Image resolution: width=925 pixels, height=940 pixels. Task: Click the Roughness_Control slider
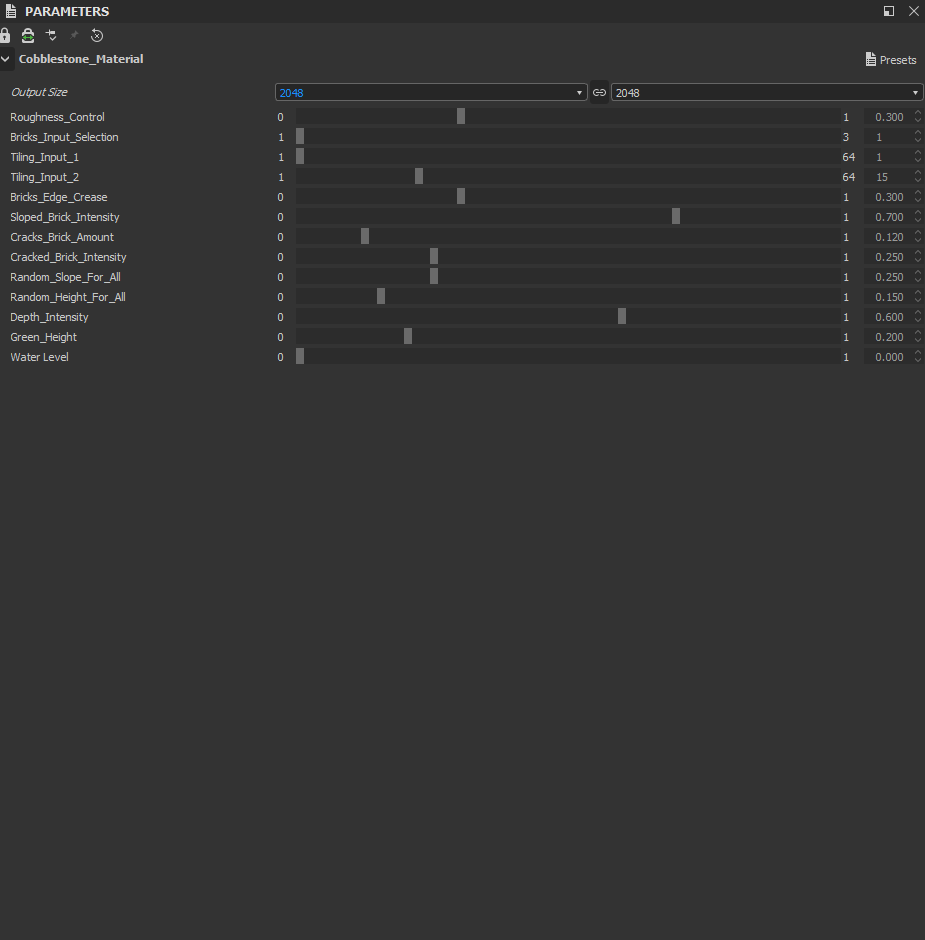(x=568, y=116)
